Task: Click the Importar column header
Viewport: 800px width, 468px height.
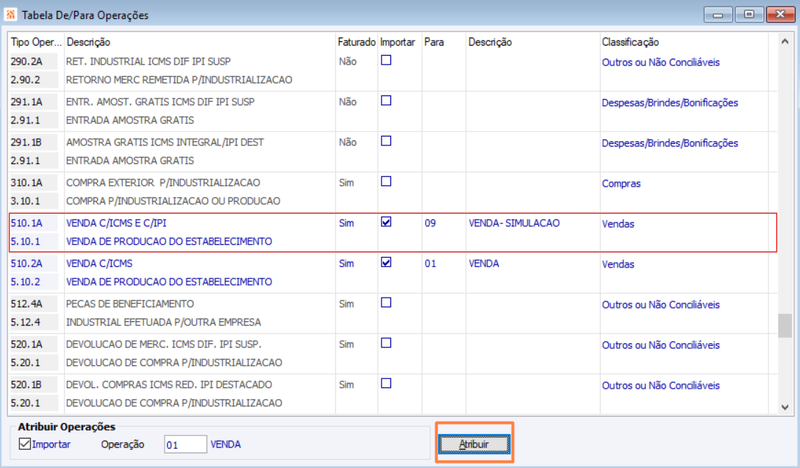Action: coord(397,42)
